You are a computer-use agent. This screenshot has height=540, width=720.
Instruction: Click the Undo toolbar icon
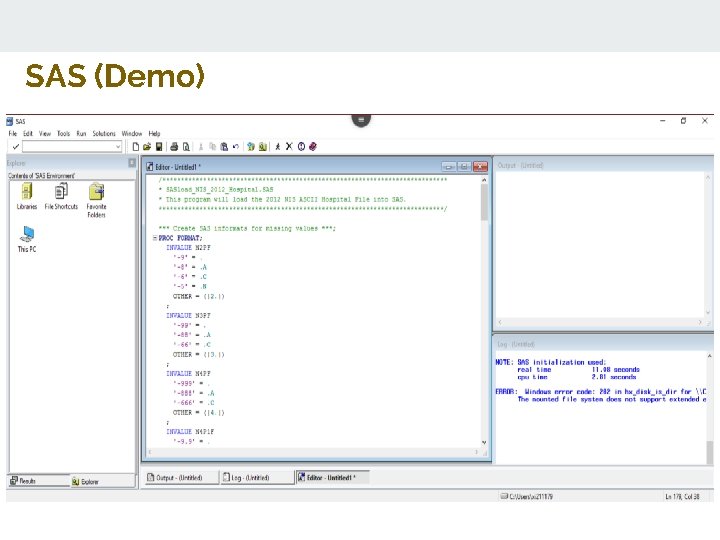click(236, 147)
